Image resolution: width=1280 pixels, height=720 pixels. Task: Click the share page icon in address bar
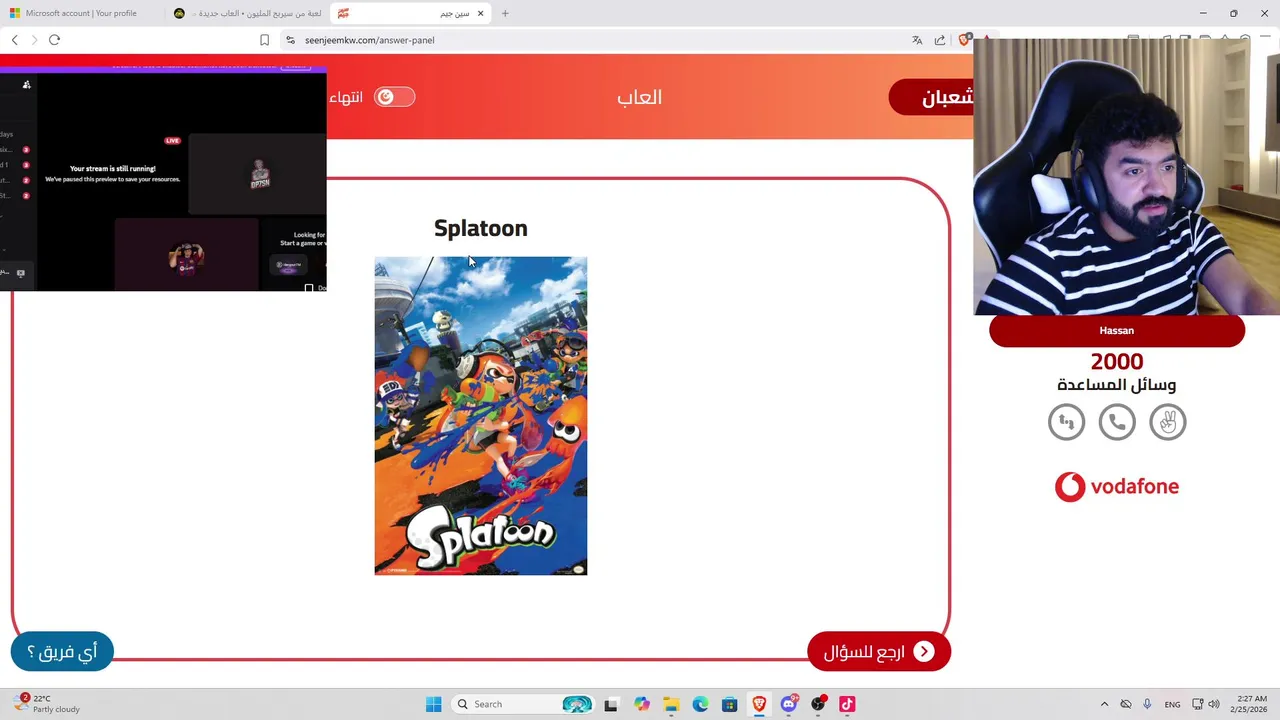click(x=940, y=40)
